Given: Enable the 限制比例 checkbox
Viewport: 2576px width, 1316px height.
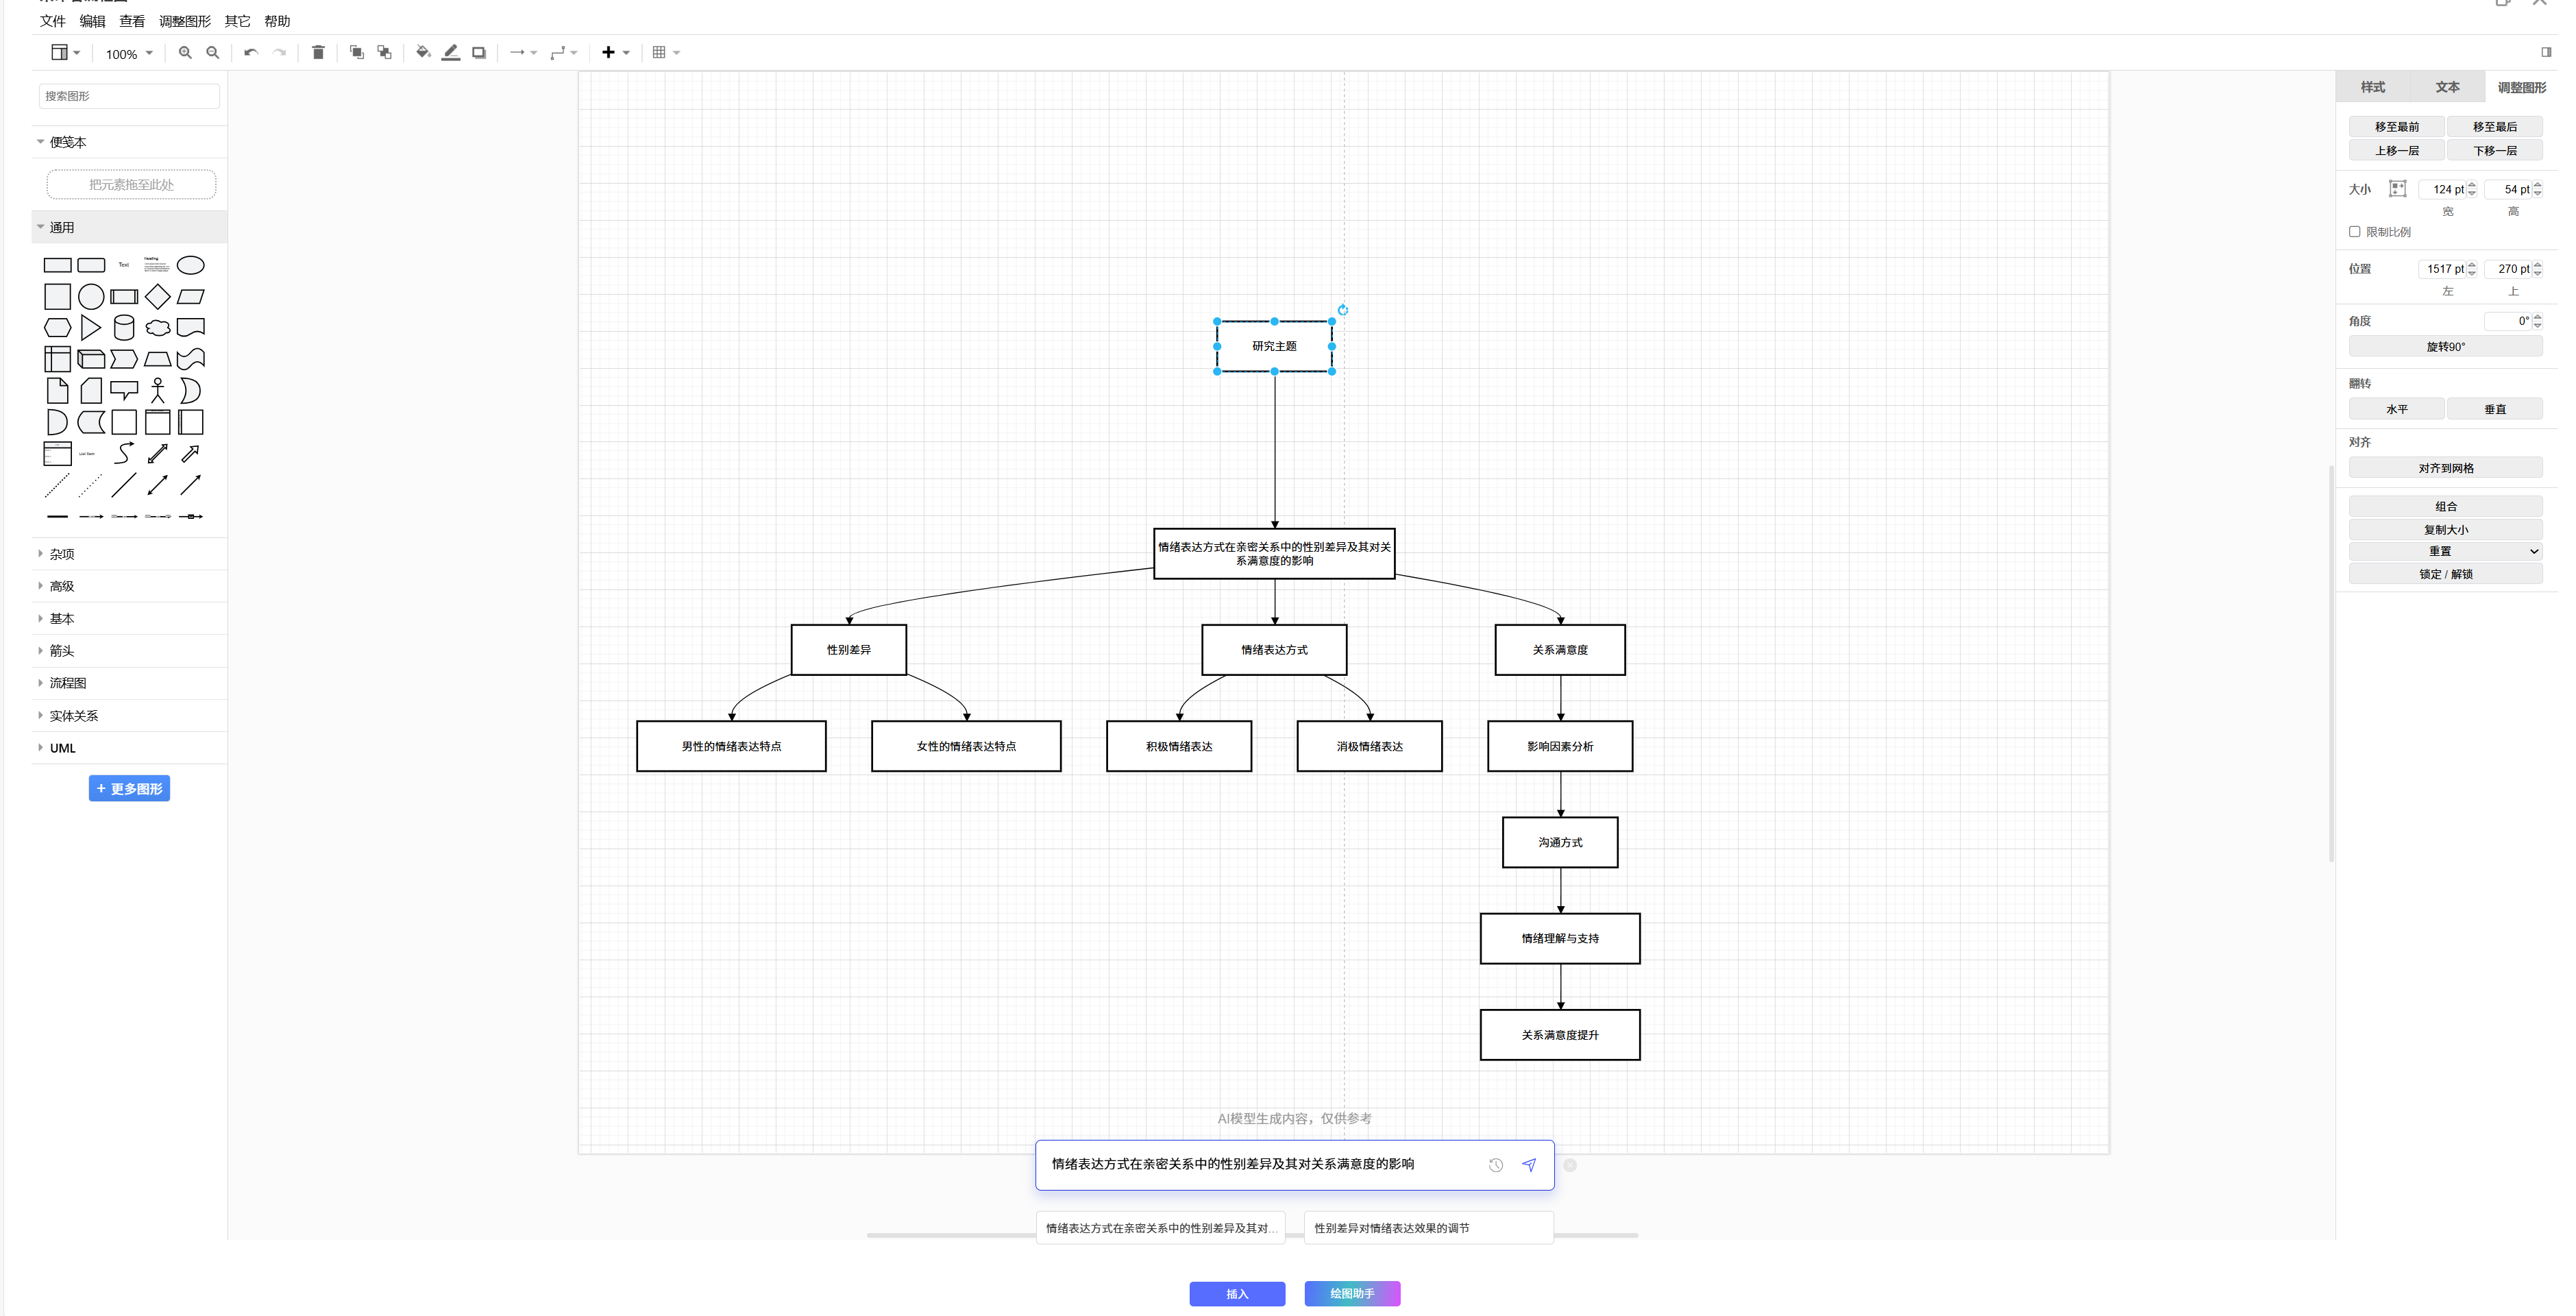Looking at the screenshot, I should tap(2354, 232).
